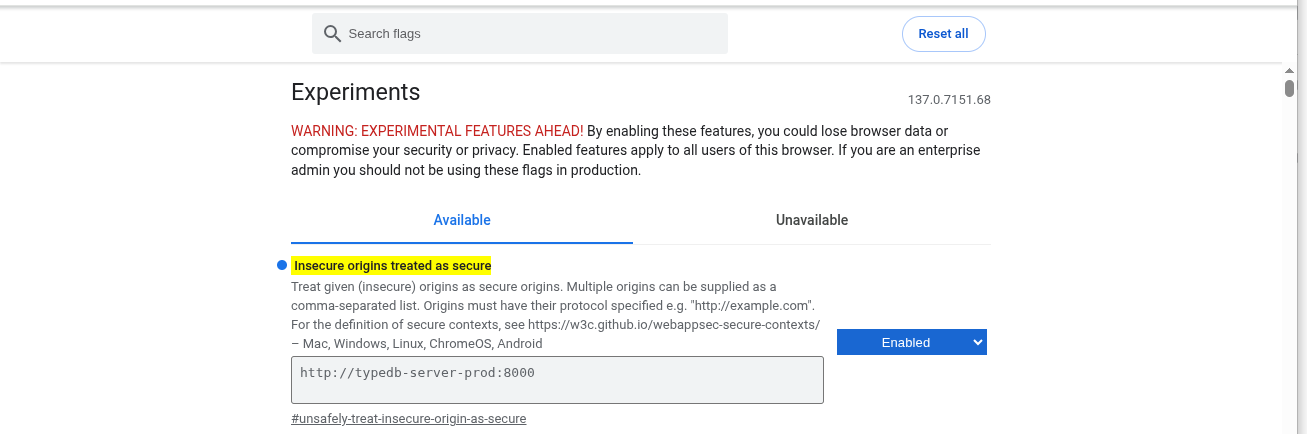Click the origins text box with typedb-server-prod
Screen dimensions: 1307x434
click(x=557, y=380)
